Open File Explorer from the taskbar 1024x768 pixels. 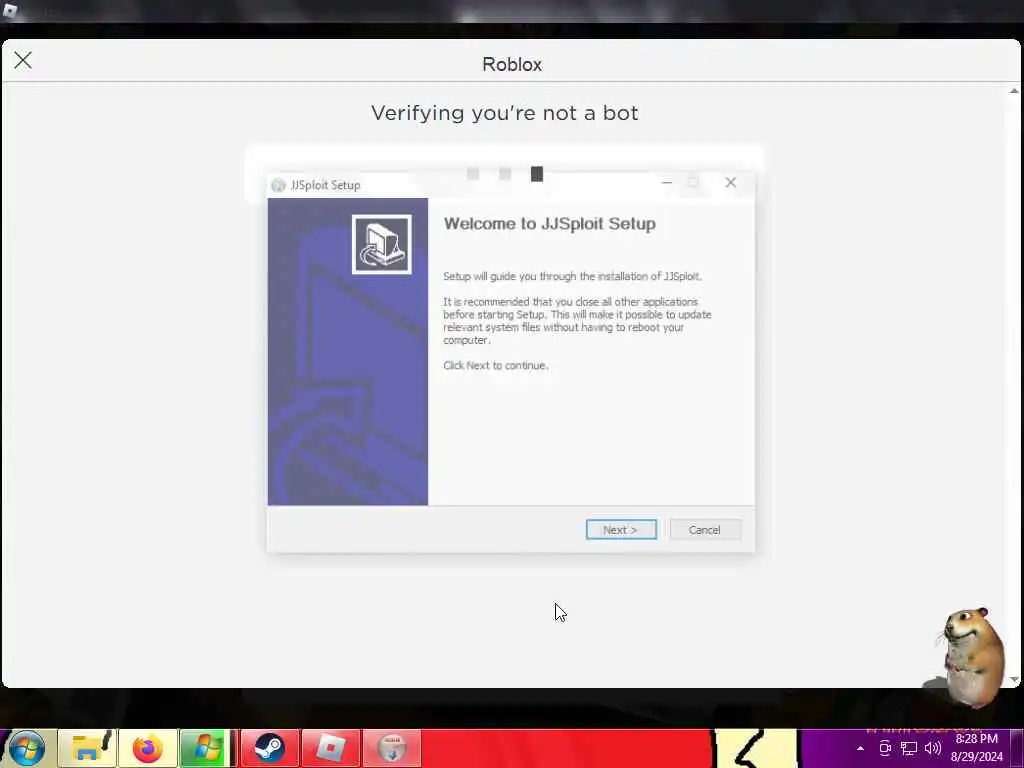tap(88, 748)
